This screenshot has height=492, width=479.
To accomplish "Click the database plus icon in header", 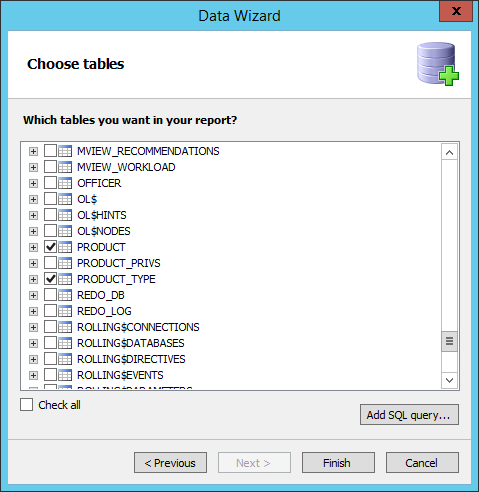I will (x=438, y=64).
